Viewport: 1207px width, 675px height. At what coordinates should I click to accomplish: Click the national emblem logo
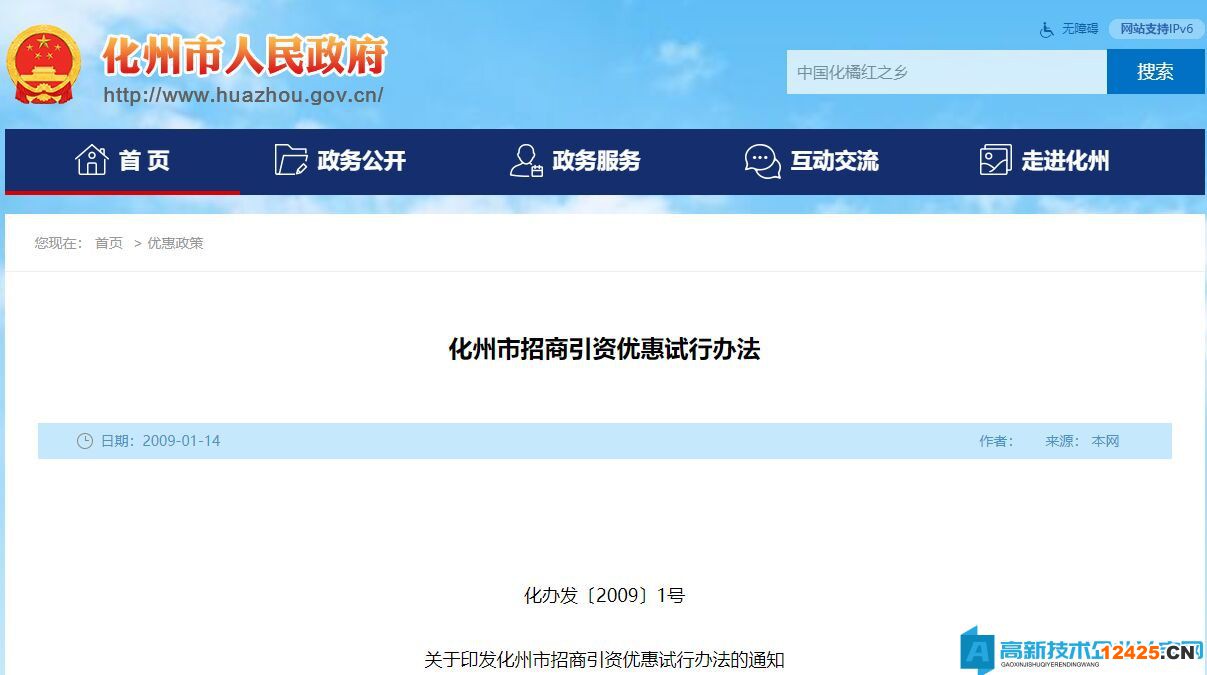(x=42, y=64)
